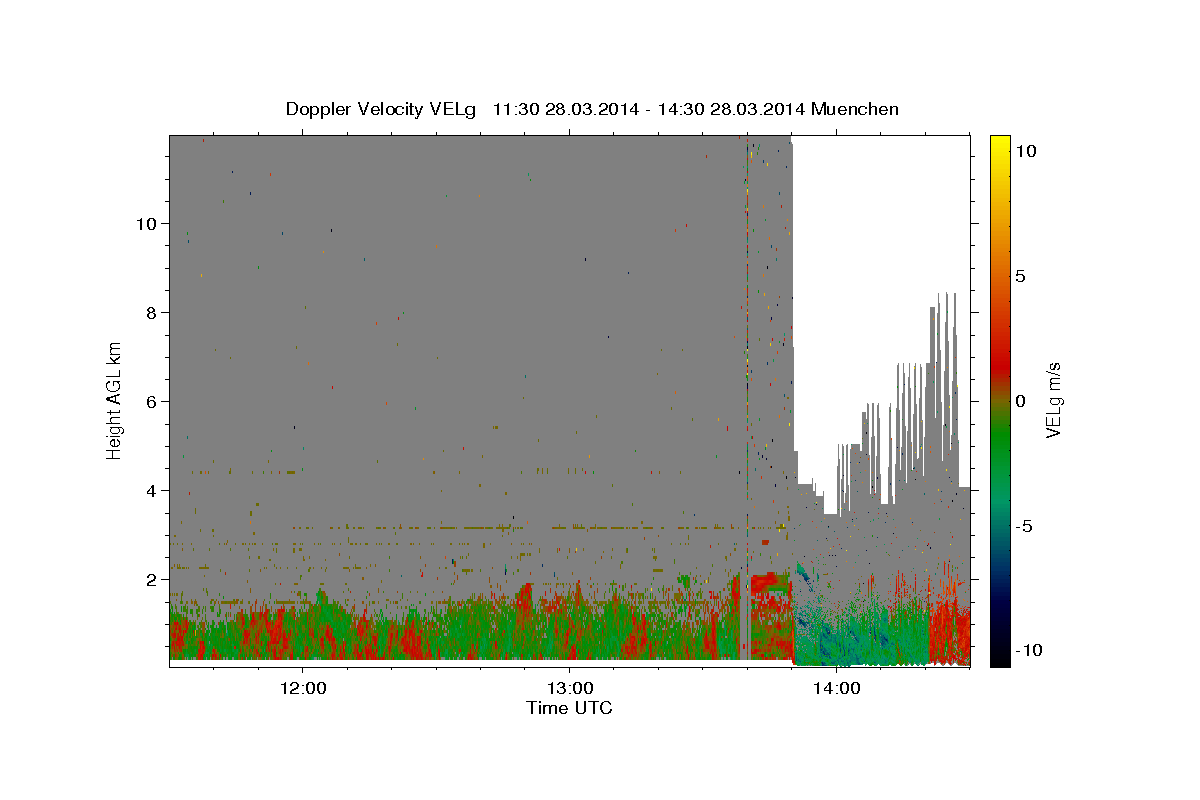
Task: Click the height tick label 8
Action: pyautogui.click(x=150, y=312)
